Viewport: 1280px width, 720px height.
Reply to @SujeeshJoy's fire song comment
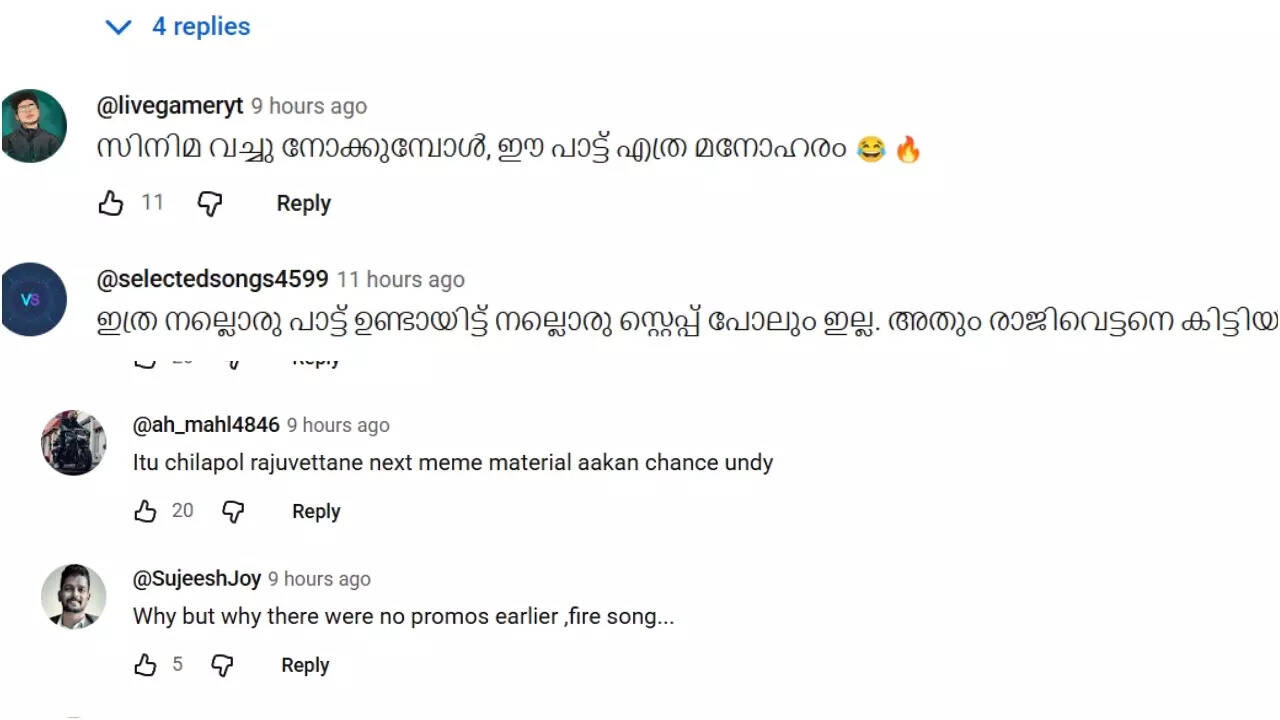point(305,666)
